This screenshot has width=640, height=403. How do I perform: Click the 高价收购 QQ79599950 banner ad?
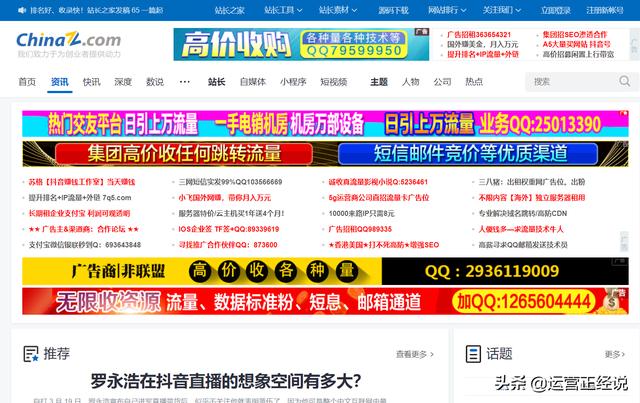click(301, 44)
